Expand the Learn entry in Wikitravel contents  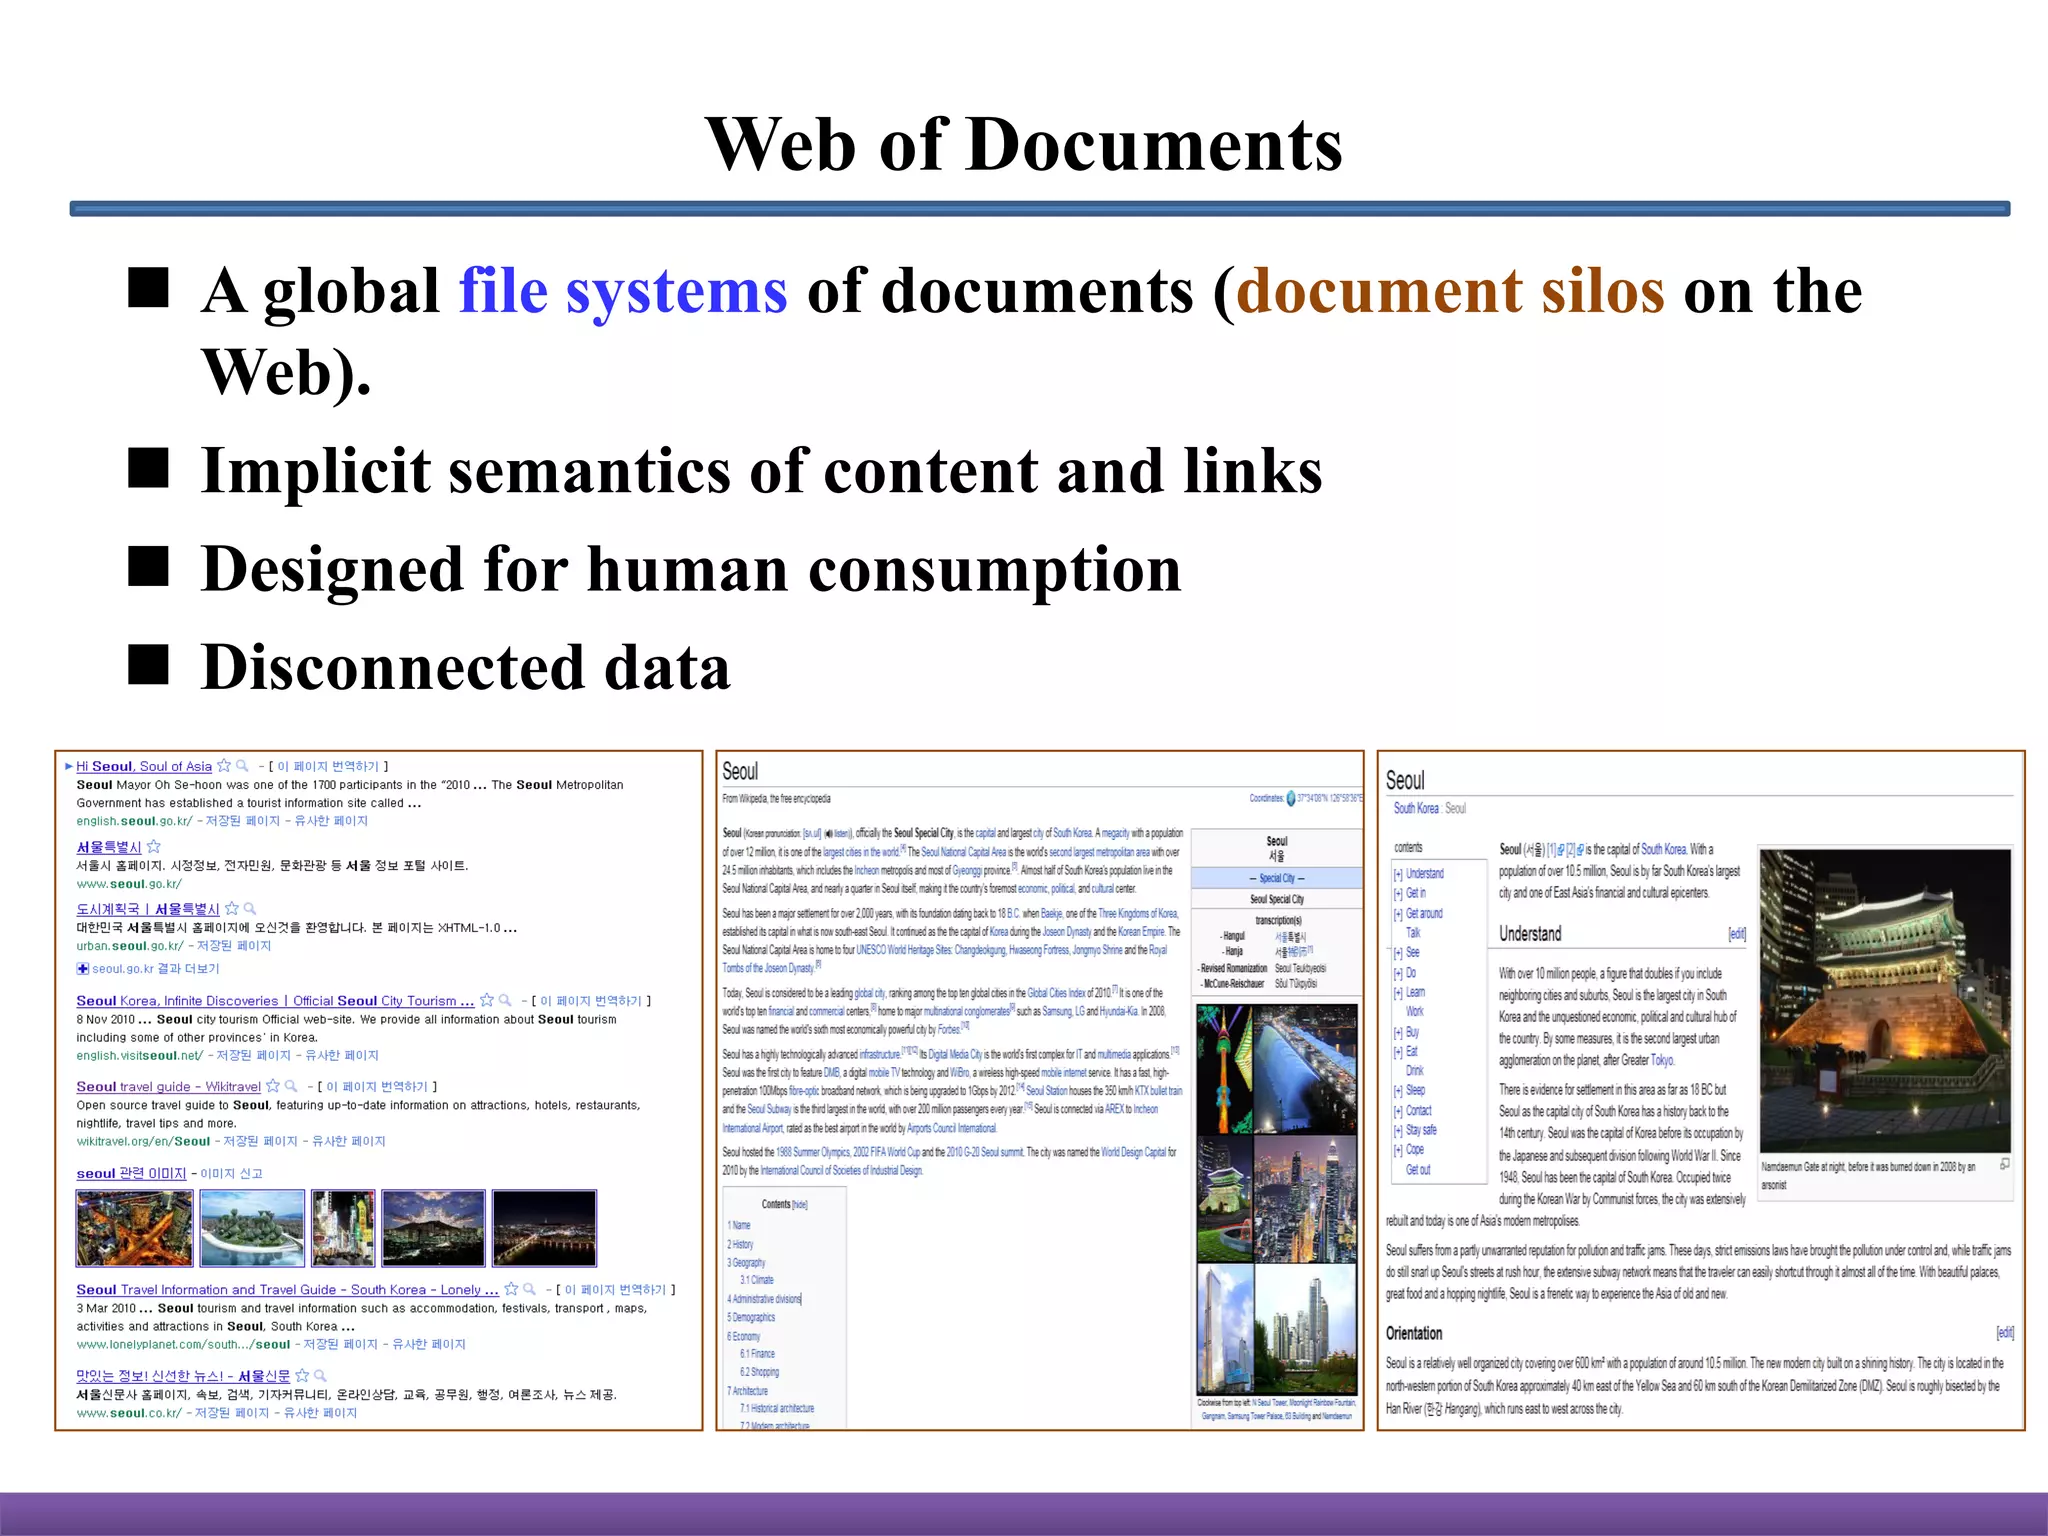click(x=1398, y=993)
